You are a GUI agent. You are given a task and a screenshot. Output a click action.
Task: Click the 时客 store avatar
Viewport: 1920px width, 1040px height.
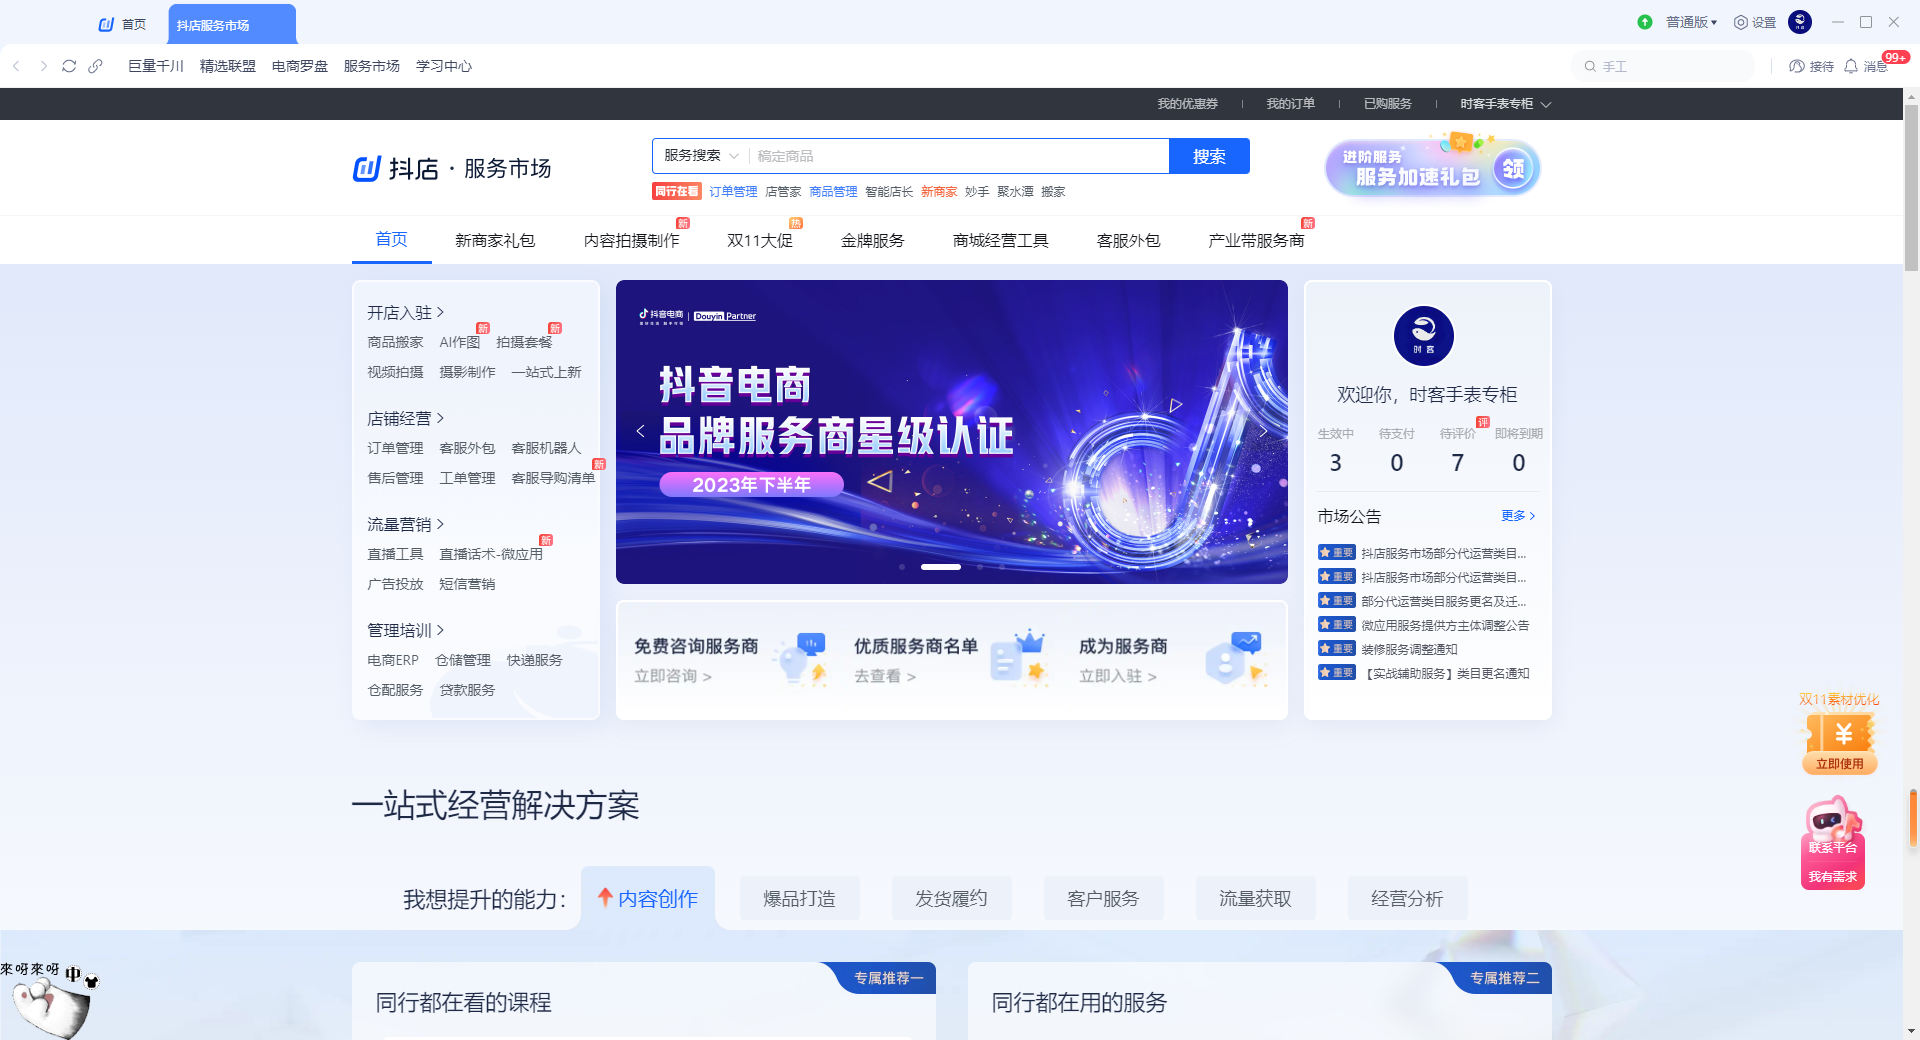(1424, 336)
